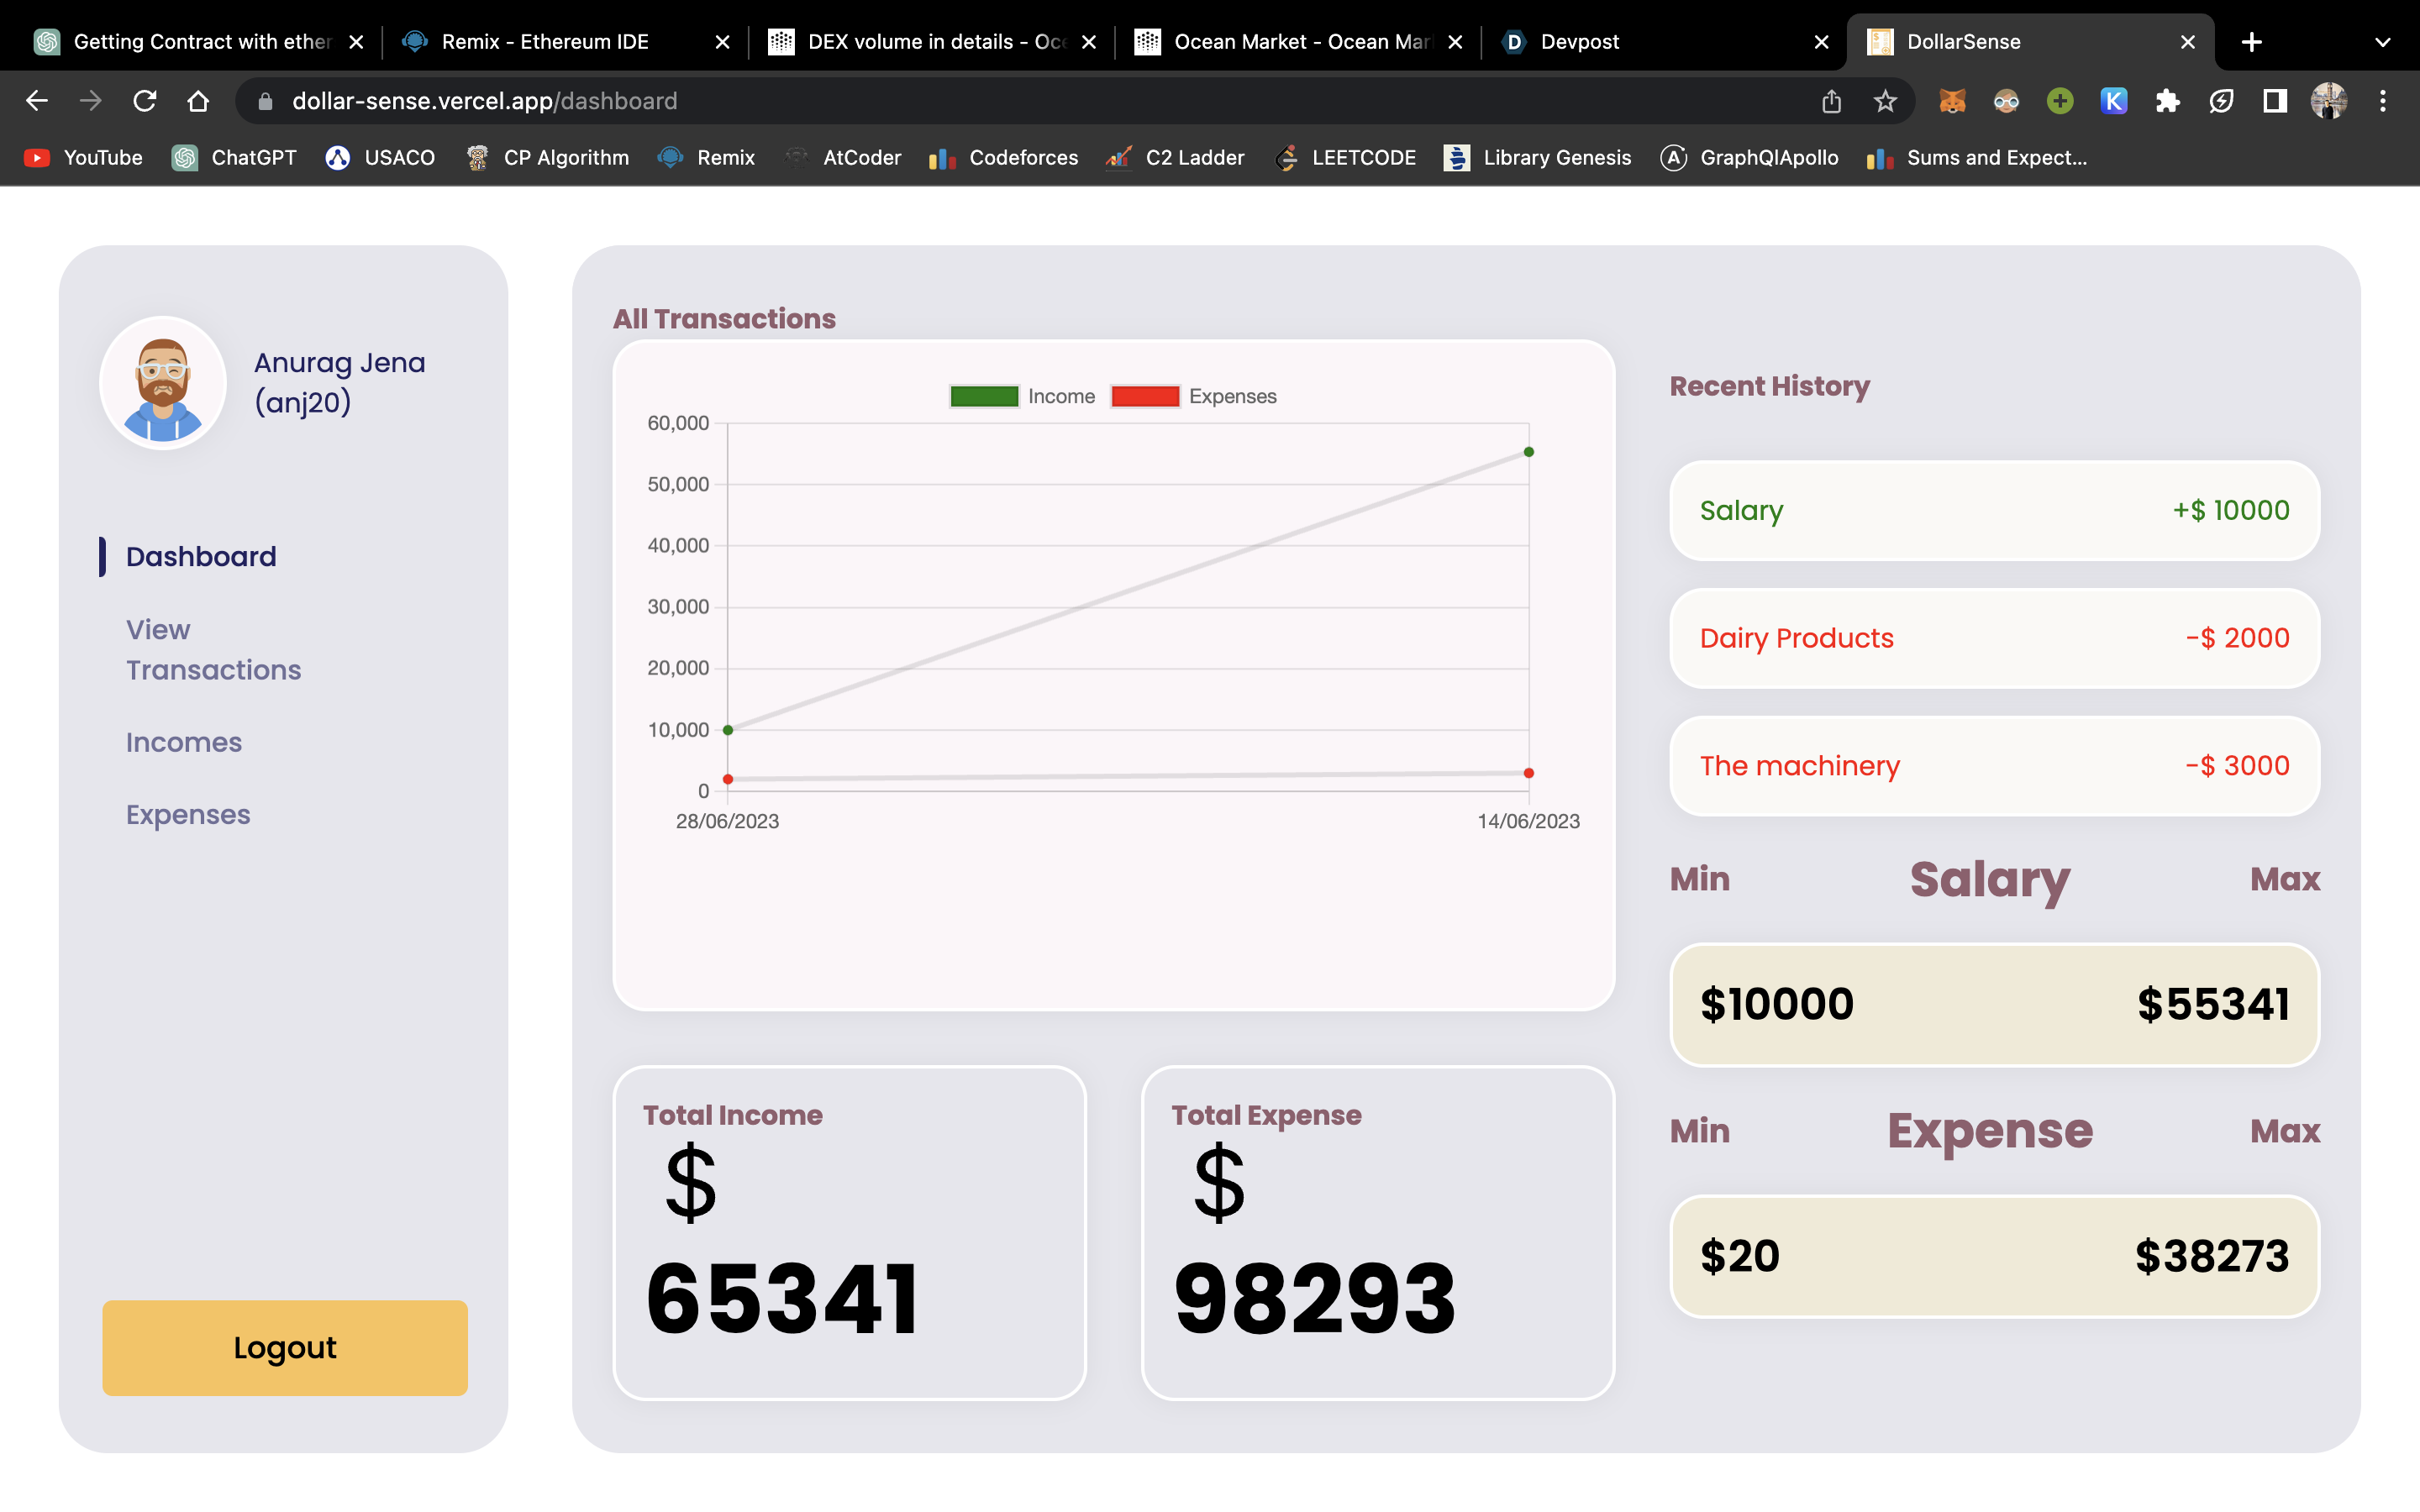The width and height of the screenshot is (2420, 1512).
Task: Click the MetaMask fox extension icon
Action: click(1952, 101)
